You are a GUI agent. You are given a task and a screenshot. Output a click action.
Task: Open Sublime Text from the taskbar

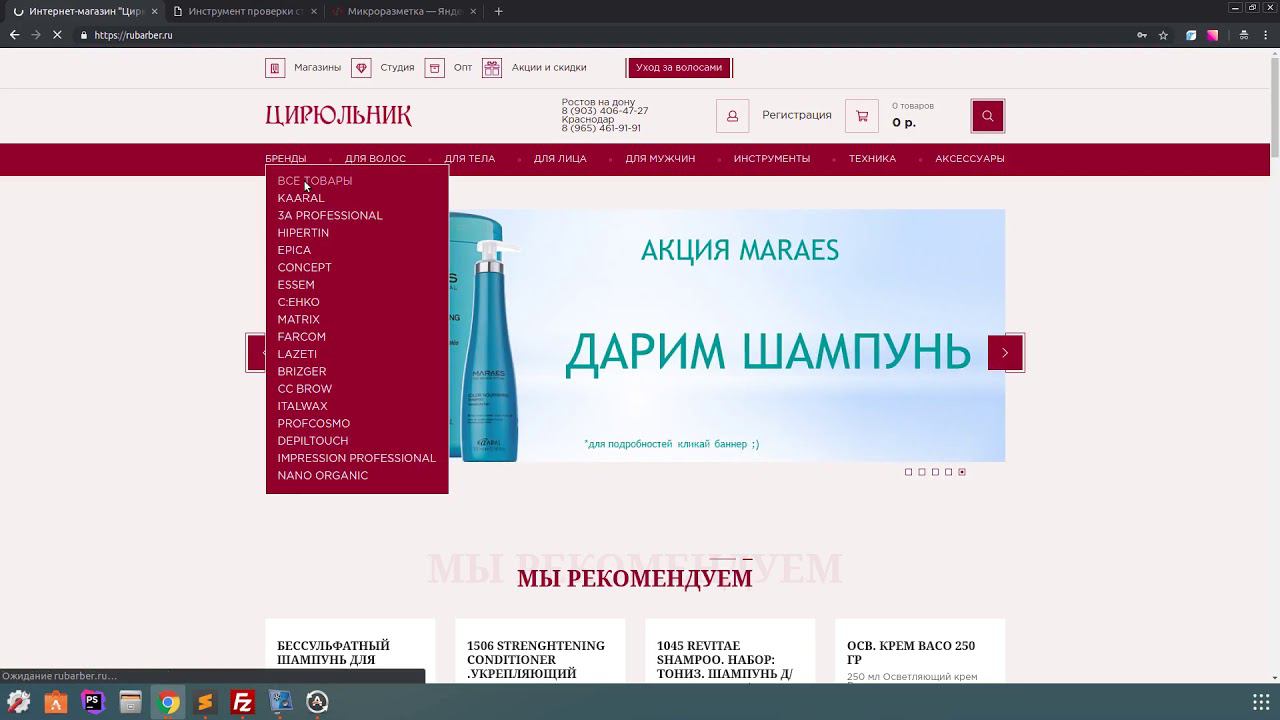(x=205, y=702)
